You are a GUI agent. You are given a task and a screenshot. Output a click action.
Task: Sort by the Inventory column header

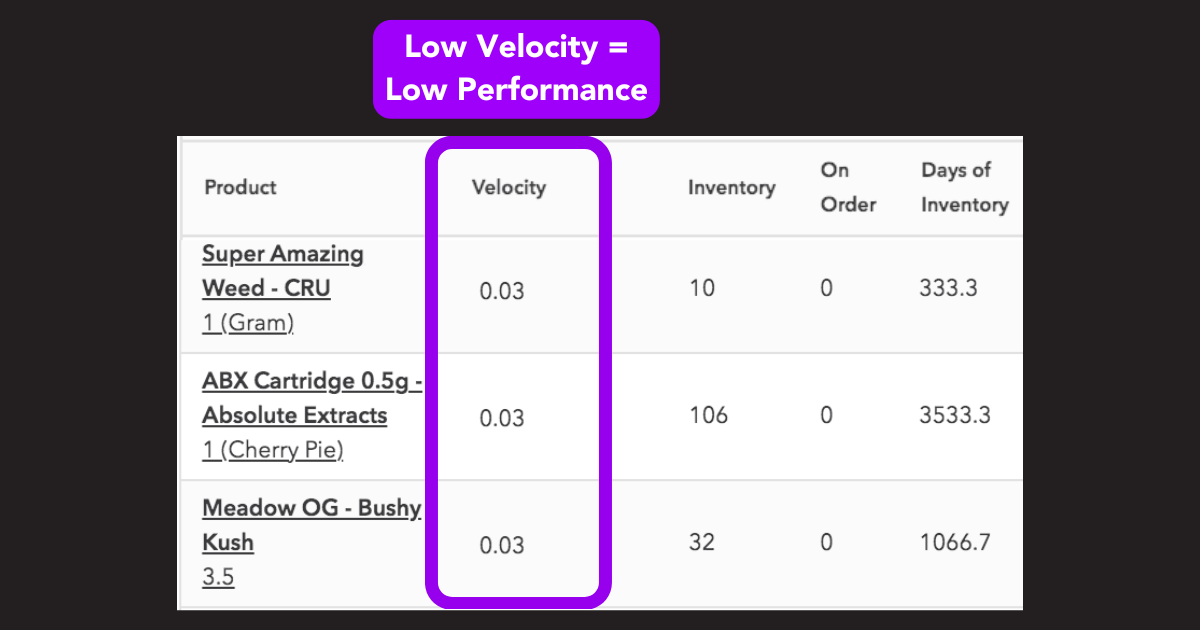(731, 187)
